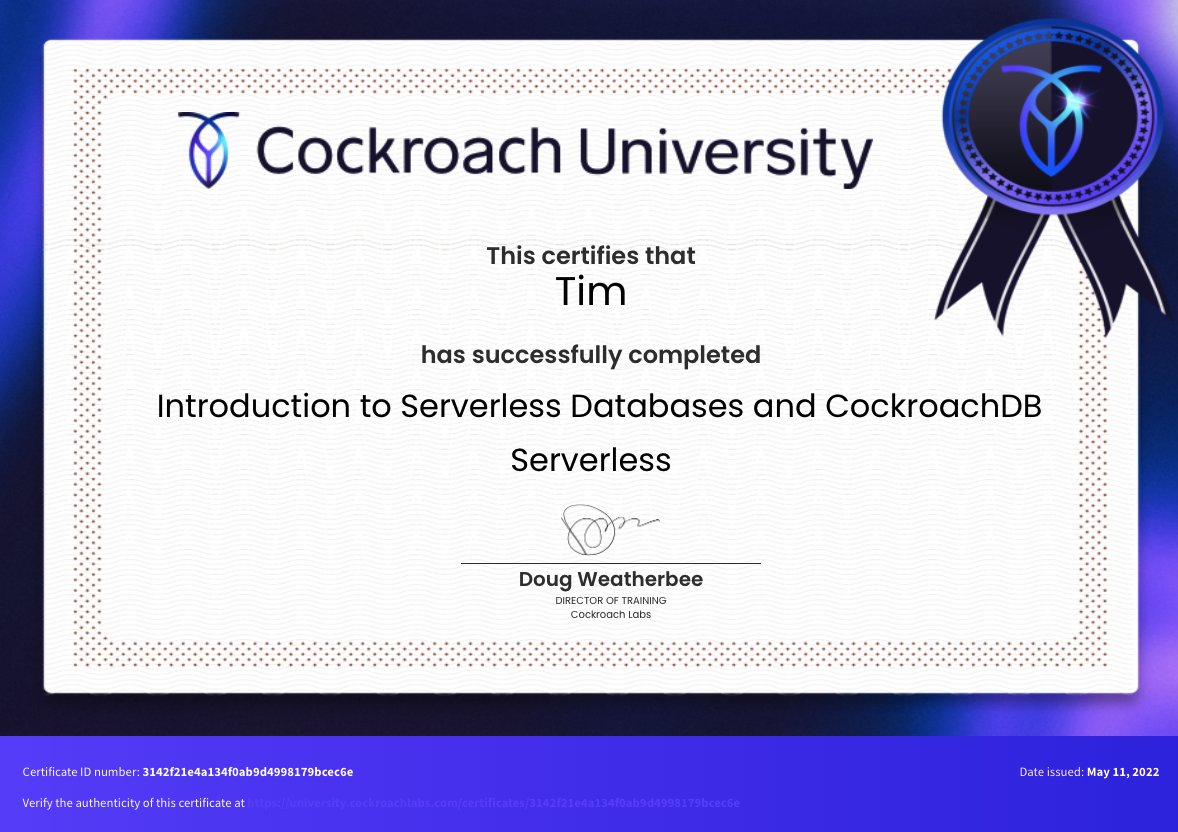Image resolution: width=1178 pixels, height=832 pixels.
Task: Click the 'Certificate ID number:' label
Action: tap(81, 772)
